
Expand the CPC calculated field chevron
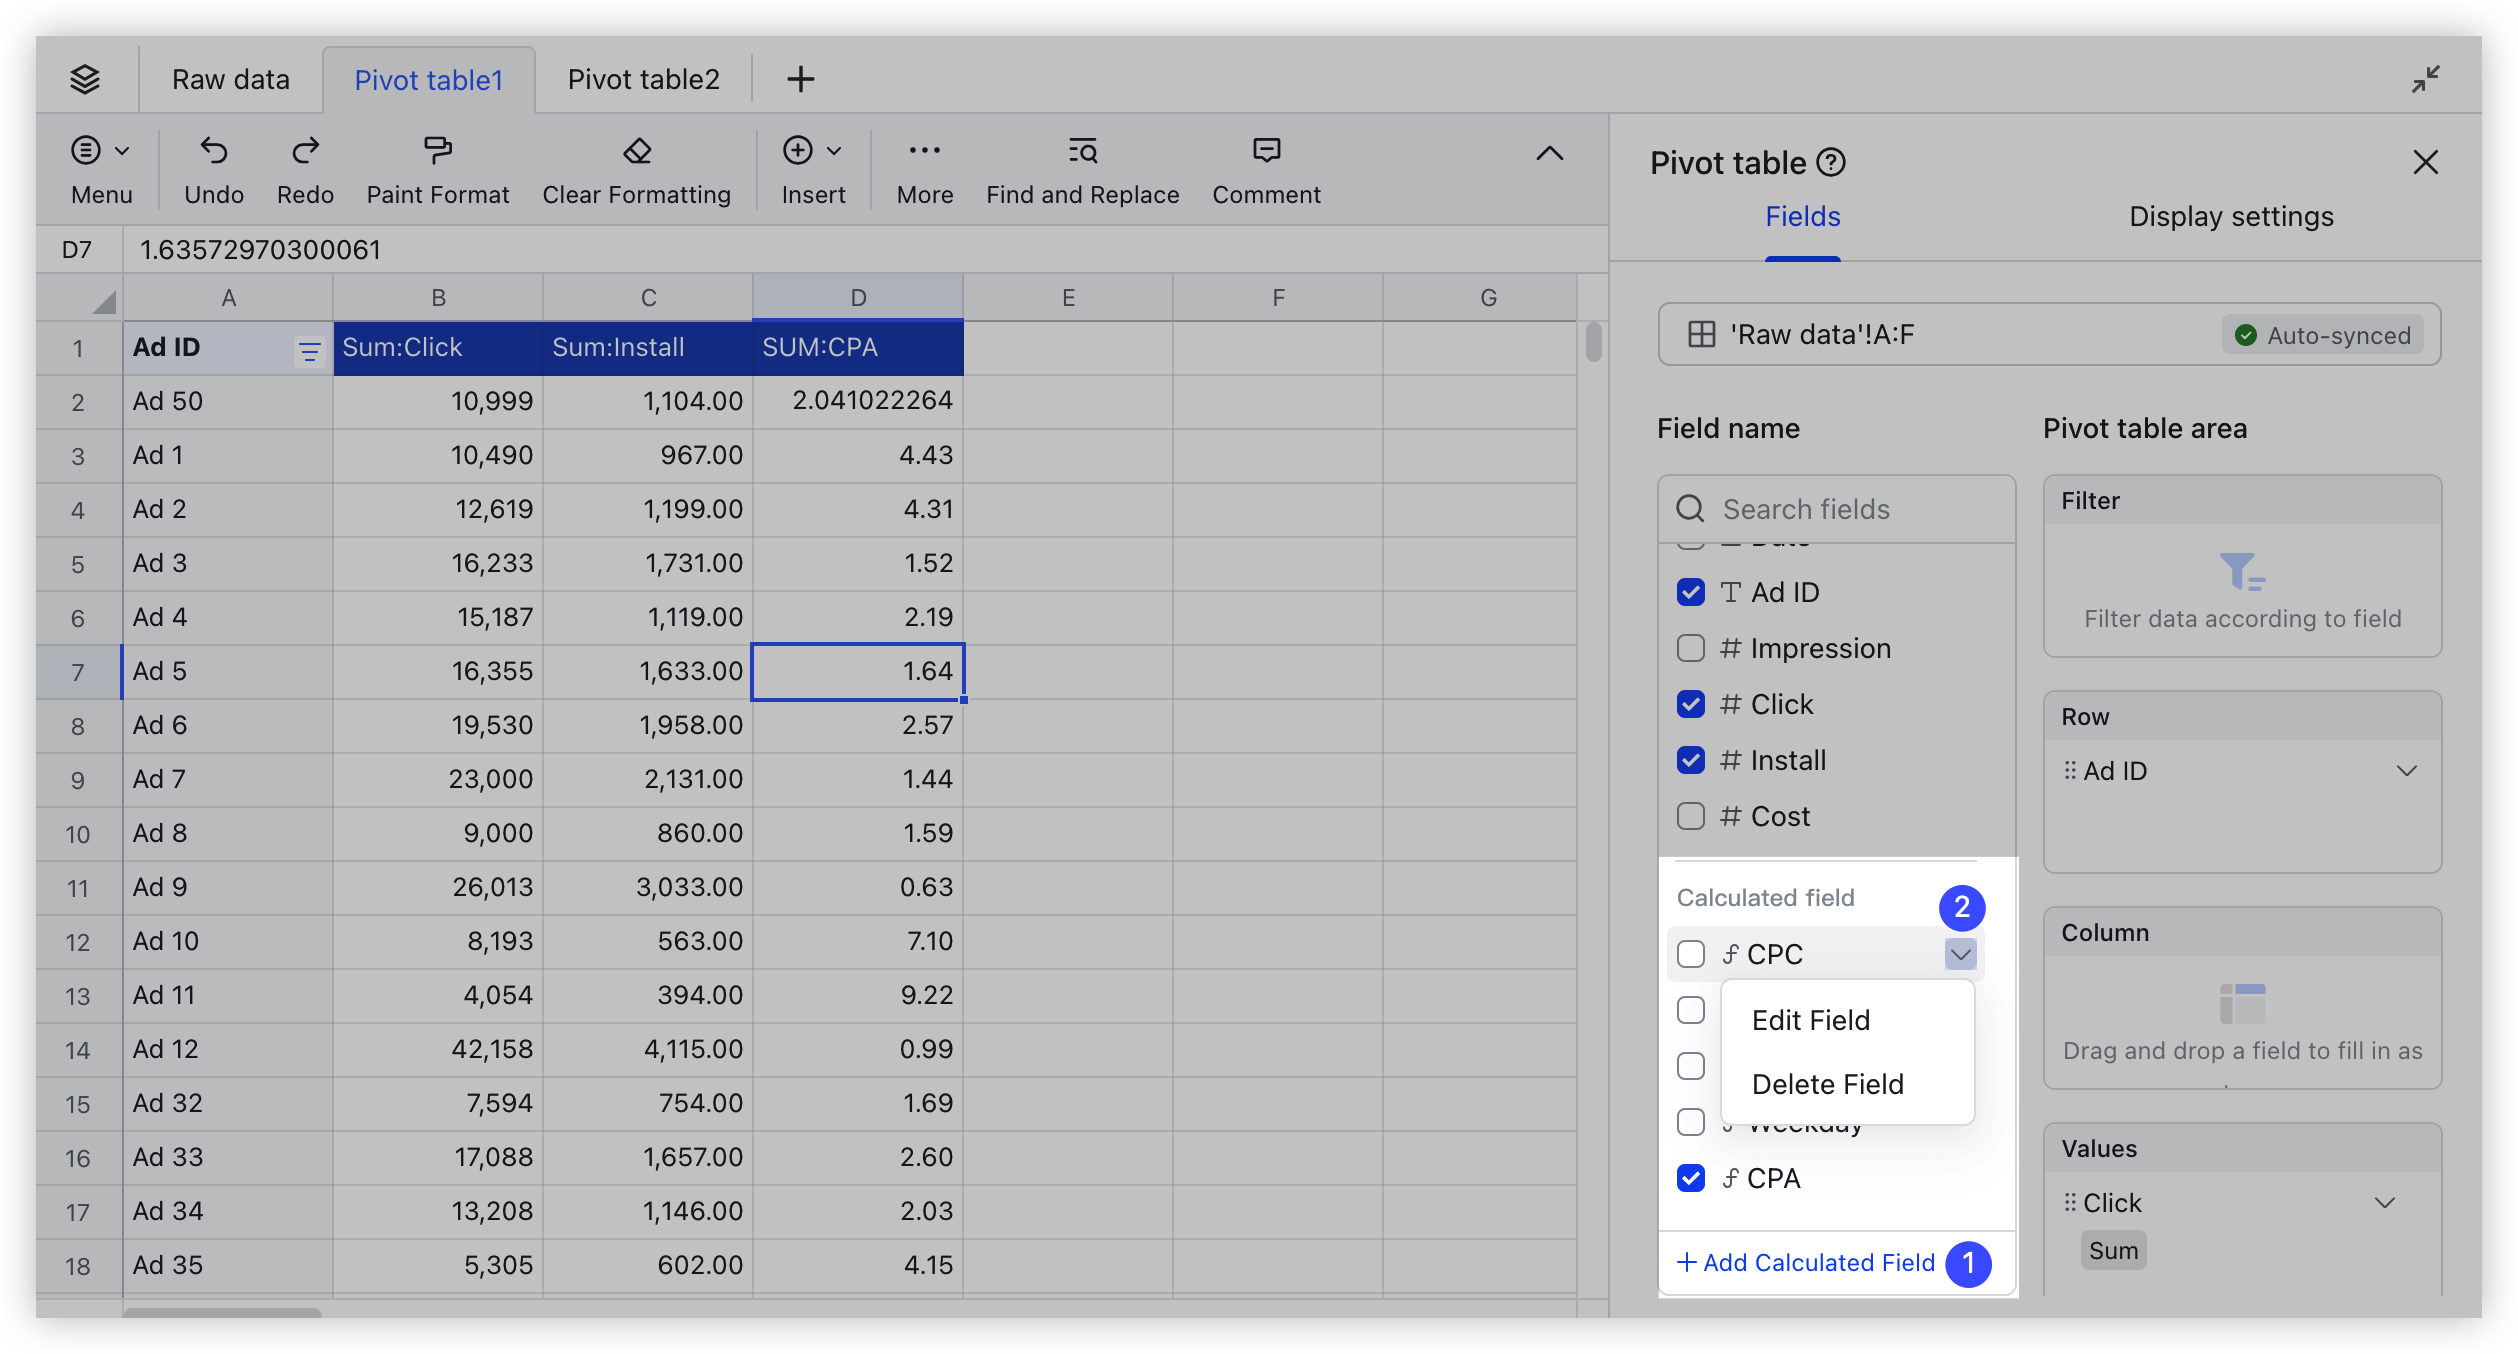pos(1959,952)
